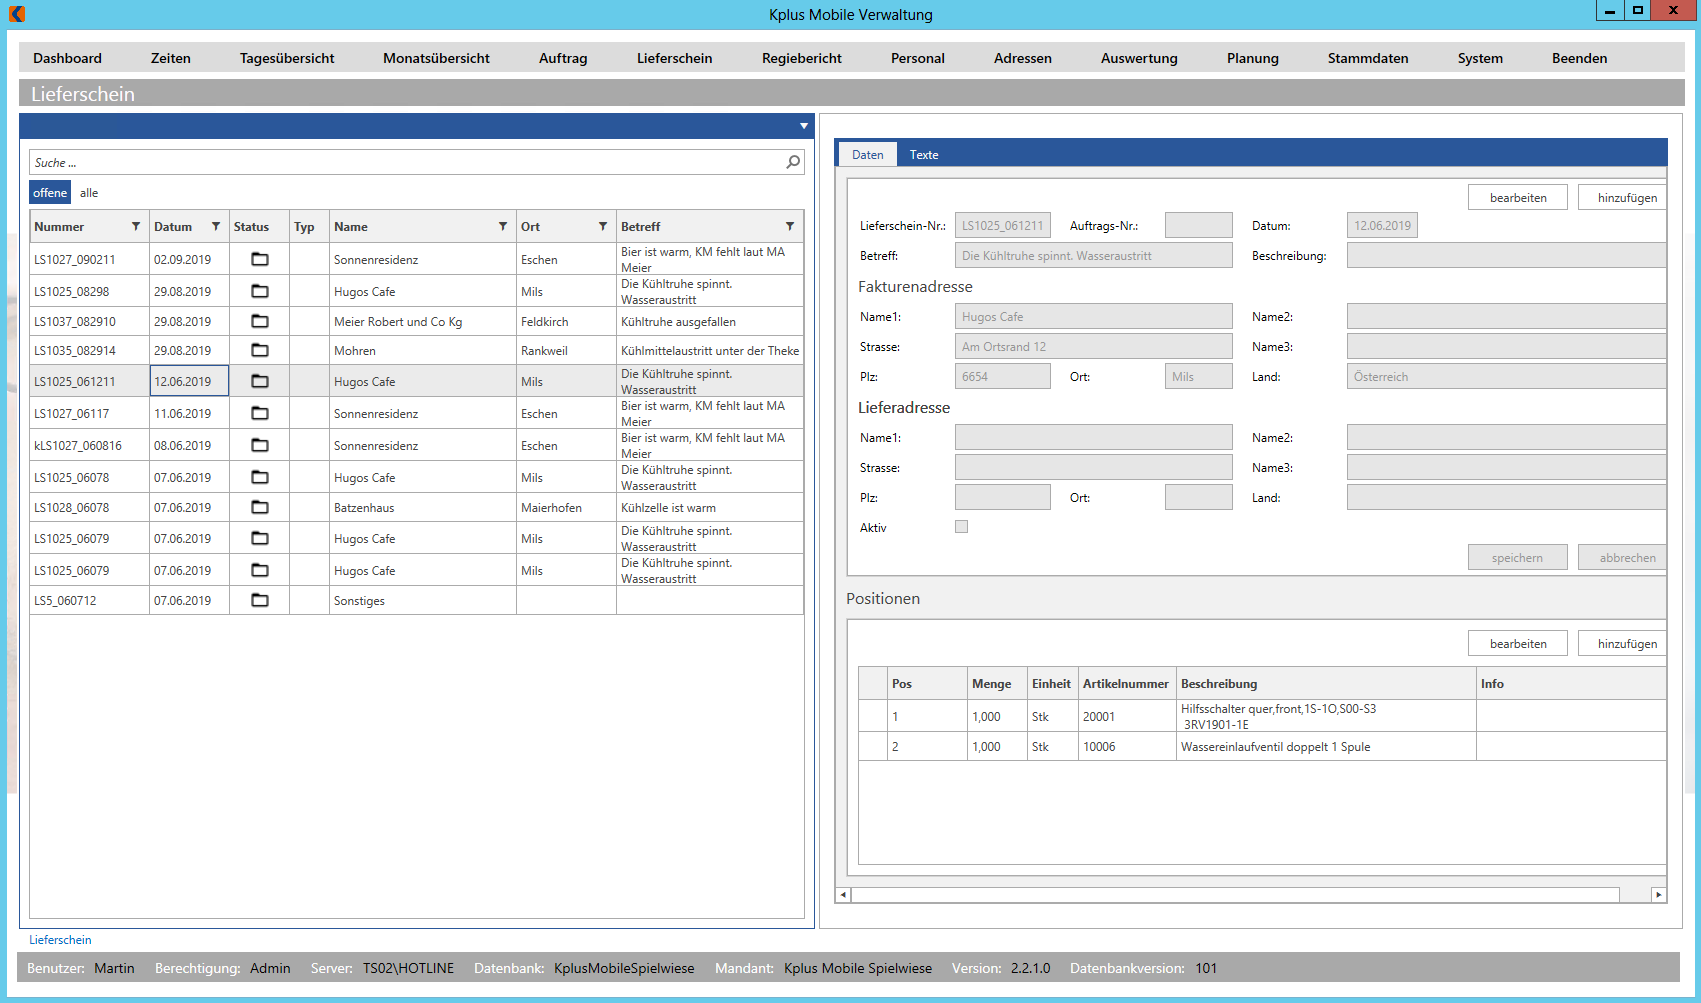Open the Monatsübersicht menu

[437, 58]
